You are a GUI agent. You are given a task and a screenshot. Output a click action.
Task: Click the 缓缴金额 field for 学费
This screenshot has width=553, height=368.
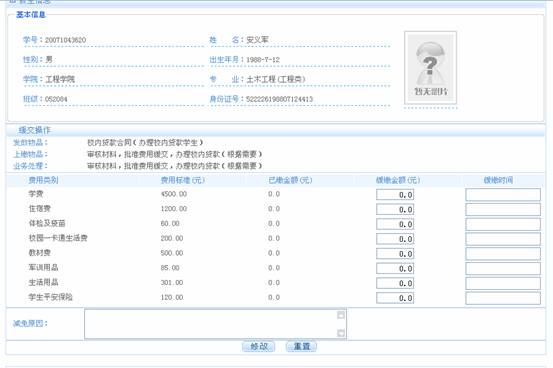click(x=395, y=195)
